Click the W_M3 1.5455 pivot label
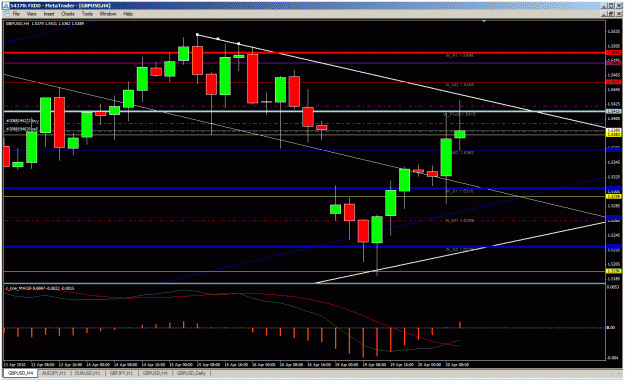This screenshot has width=625, height=380. click(460, 85)
